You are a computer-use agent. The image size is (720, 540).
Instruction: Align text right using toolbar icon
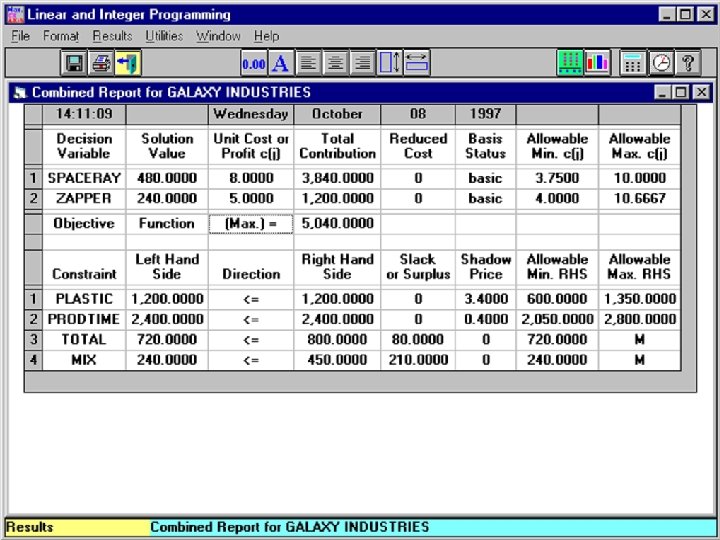click(363, 63)
